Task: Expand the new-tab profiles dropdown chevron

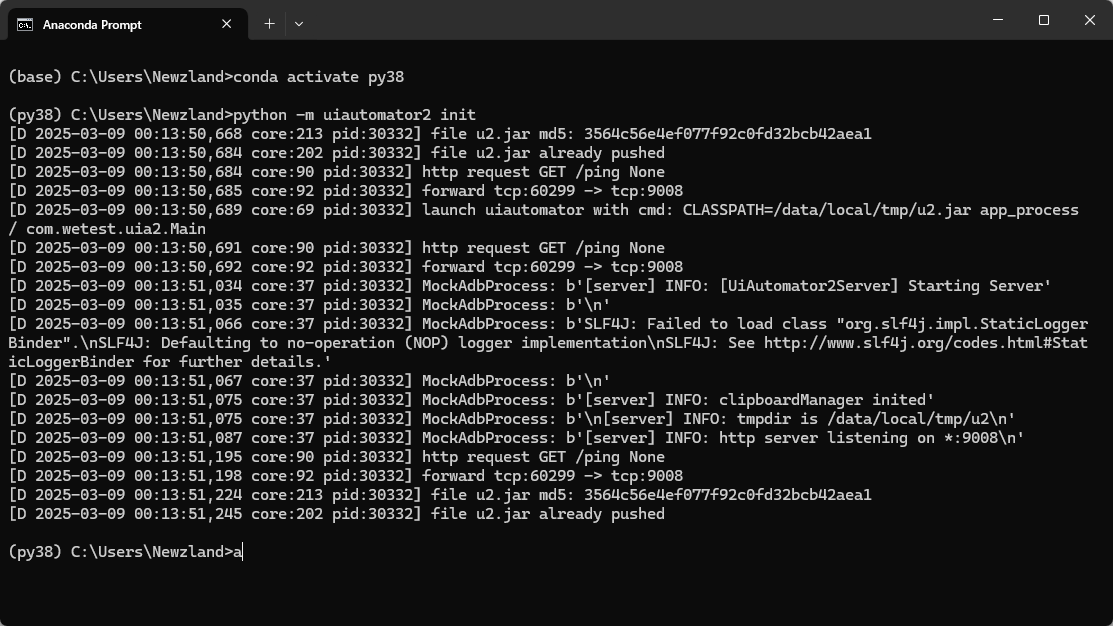Action: click(x=299, y=24)
